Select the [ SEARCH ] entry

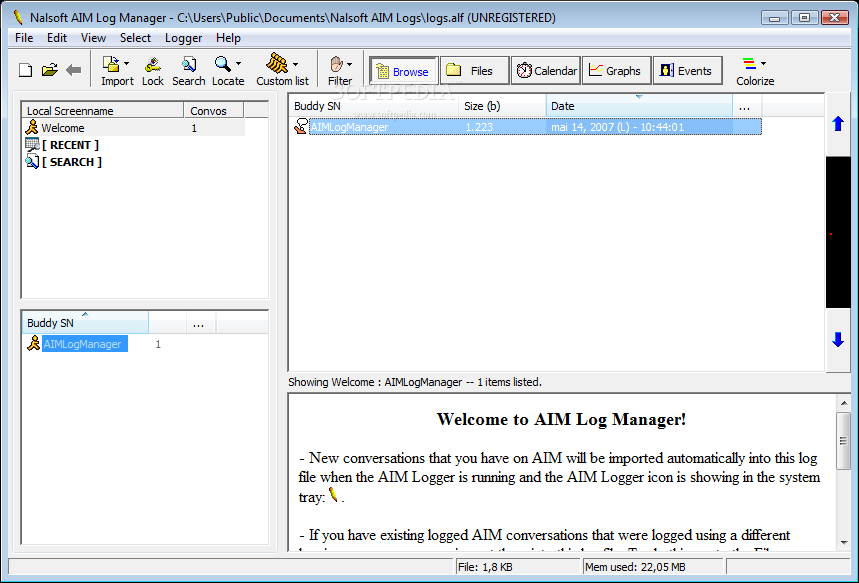tap(72, 162)
